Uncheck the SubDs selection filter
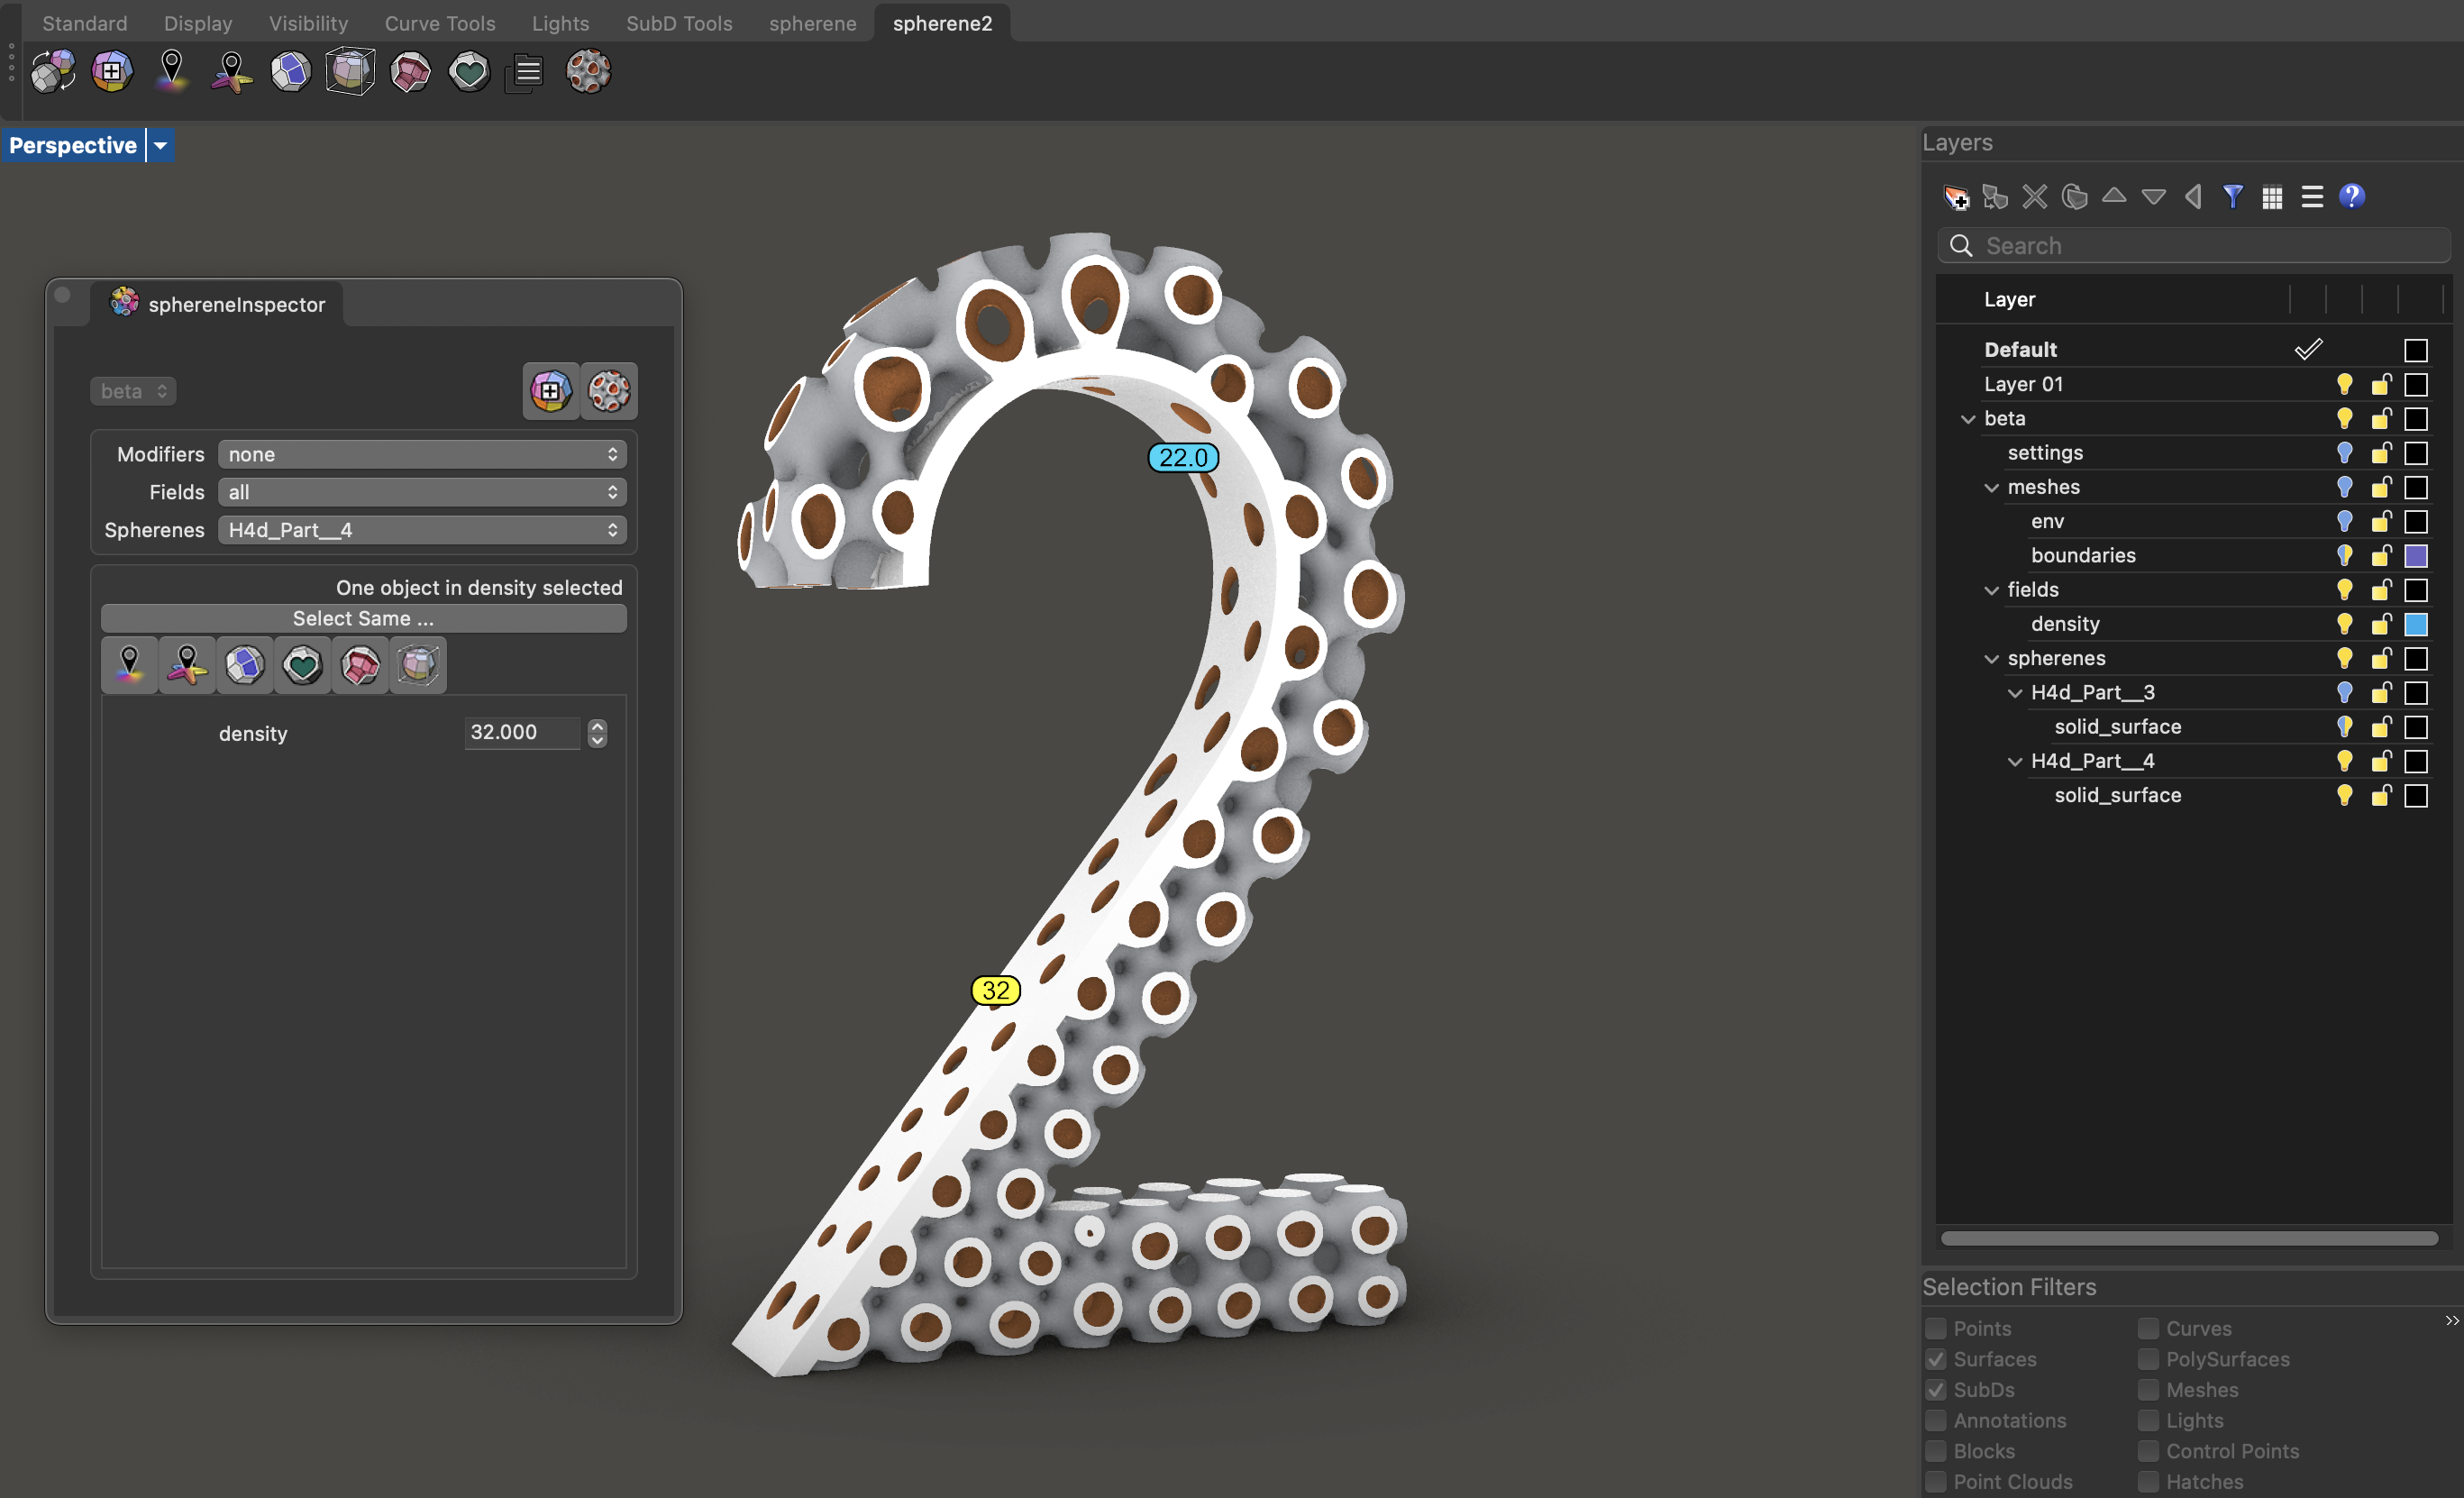This screenshot has height=1498, width=2464. [1936, 1390]
